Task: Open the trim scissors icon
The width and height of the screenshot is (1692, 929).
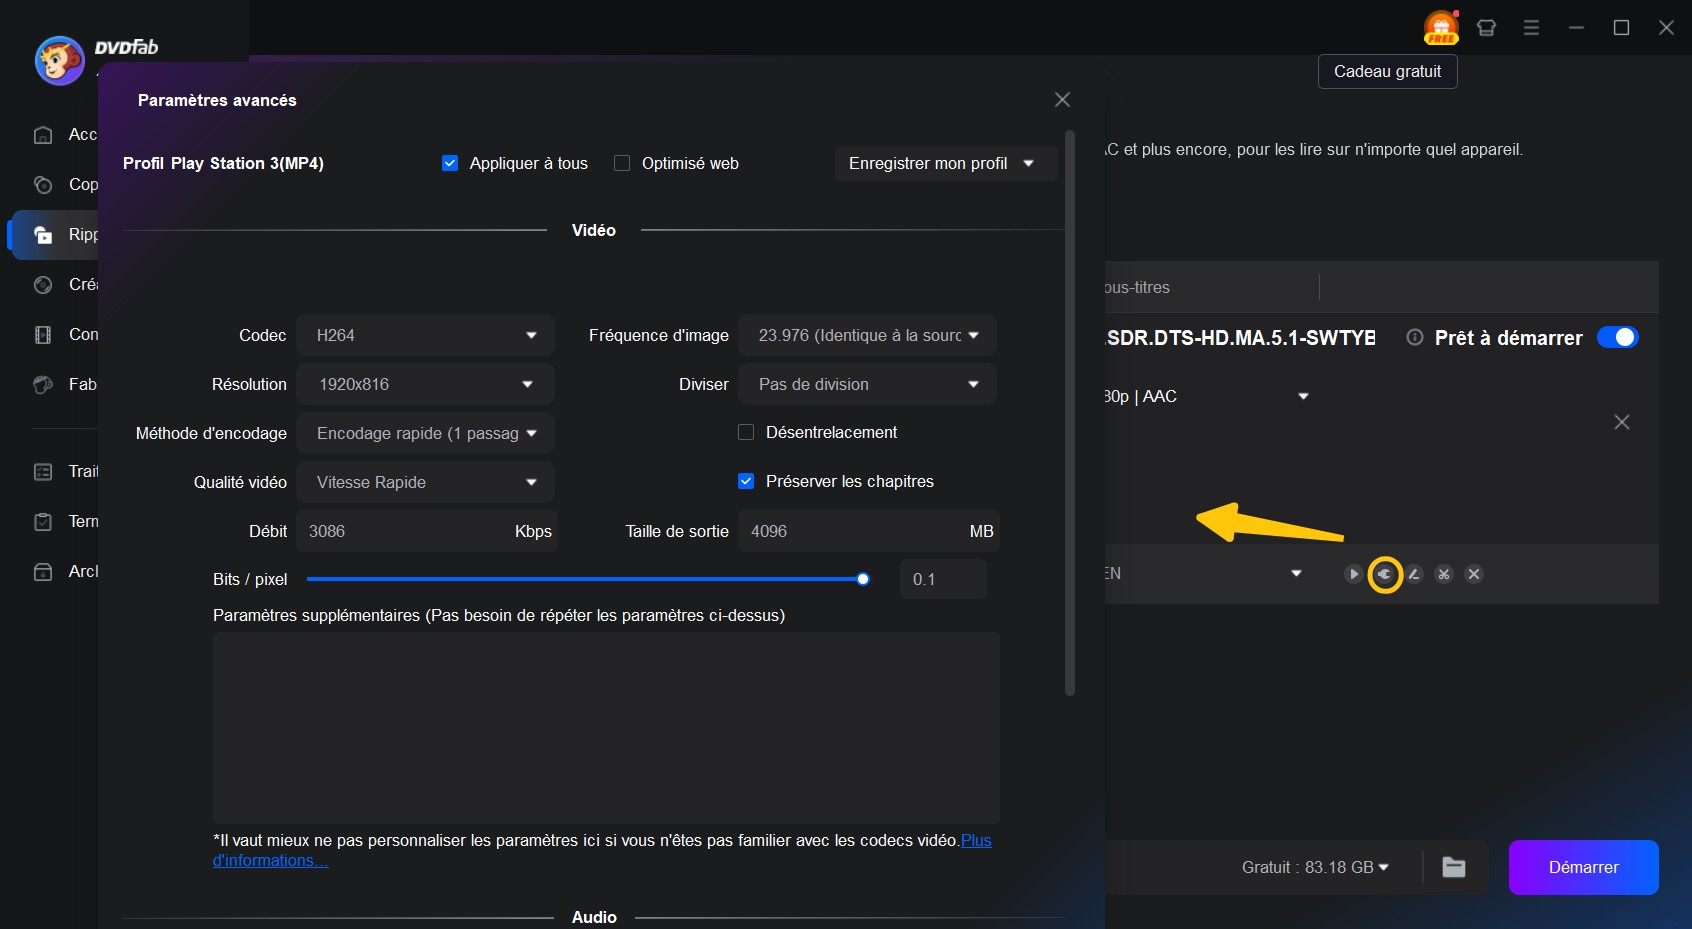Action: click(x=1444, y=574)
